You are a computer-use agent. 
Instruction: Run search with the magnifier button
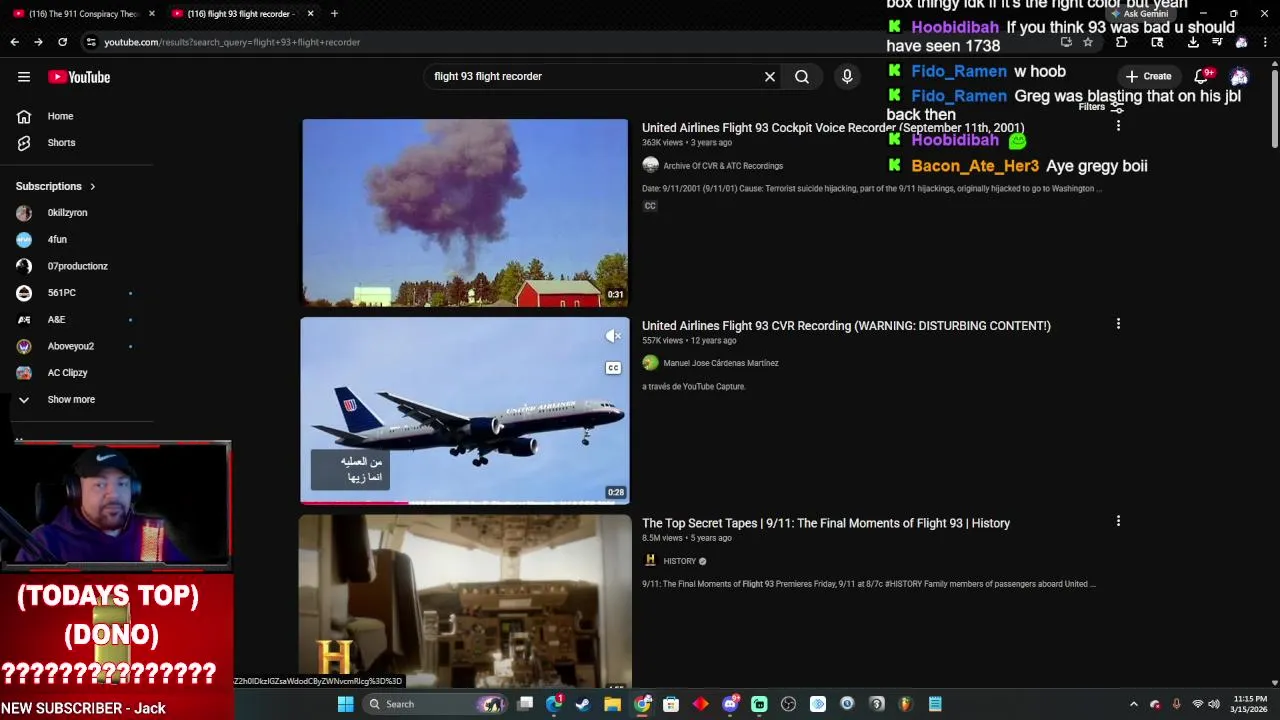pos(802,76)
